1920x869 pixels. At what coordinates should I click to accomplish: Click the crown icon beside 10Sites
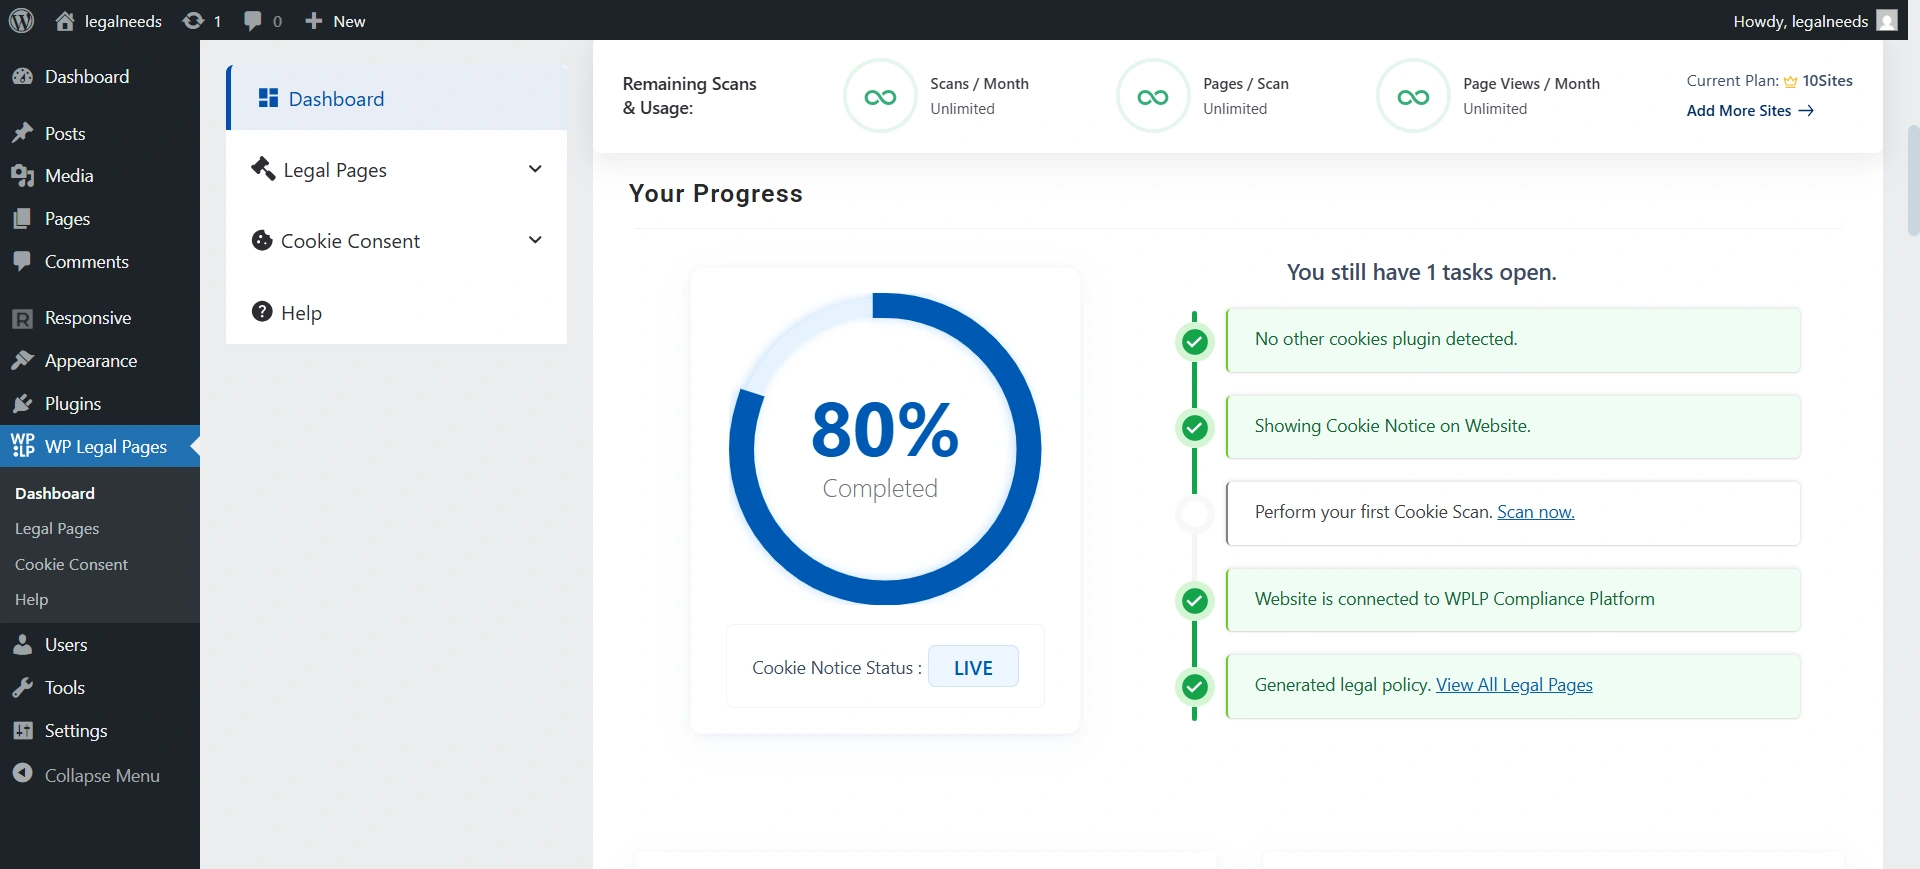tap(1791, 82)
